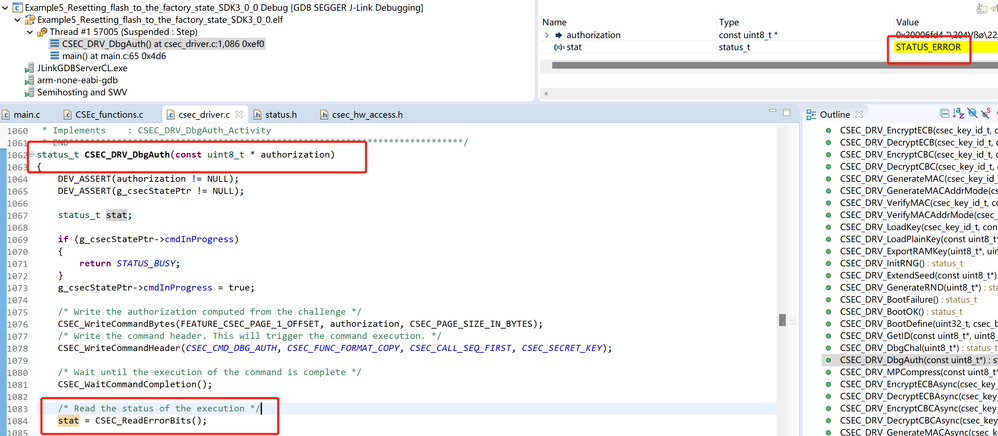Click the Thread #1 icon

[x=42, y=32]
